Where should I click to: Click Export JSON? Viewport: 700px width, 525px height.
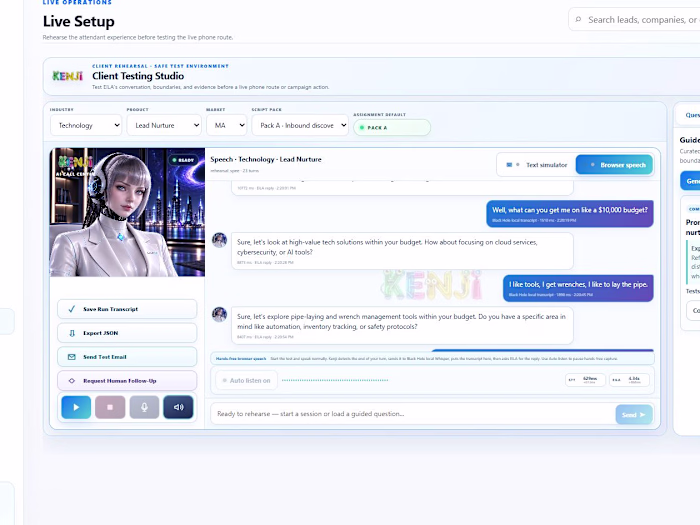[127, 333]
